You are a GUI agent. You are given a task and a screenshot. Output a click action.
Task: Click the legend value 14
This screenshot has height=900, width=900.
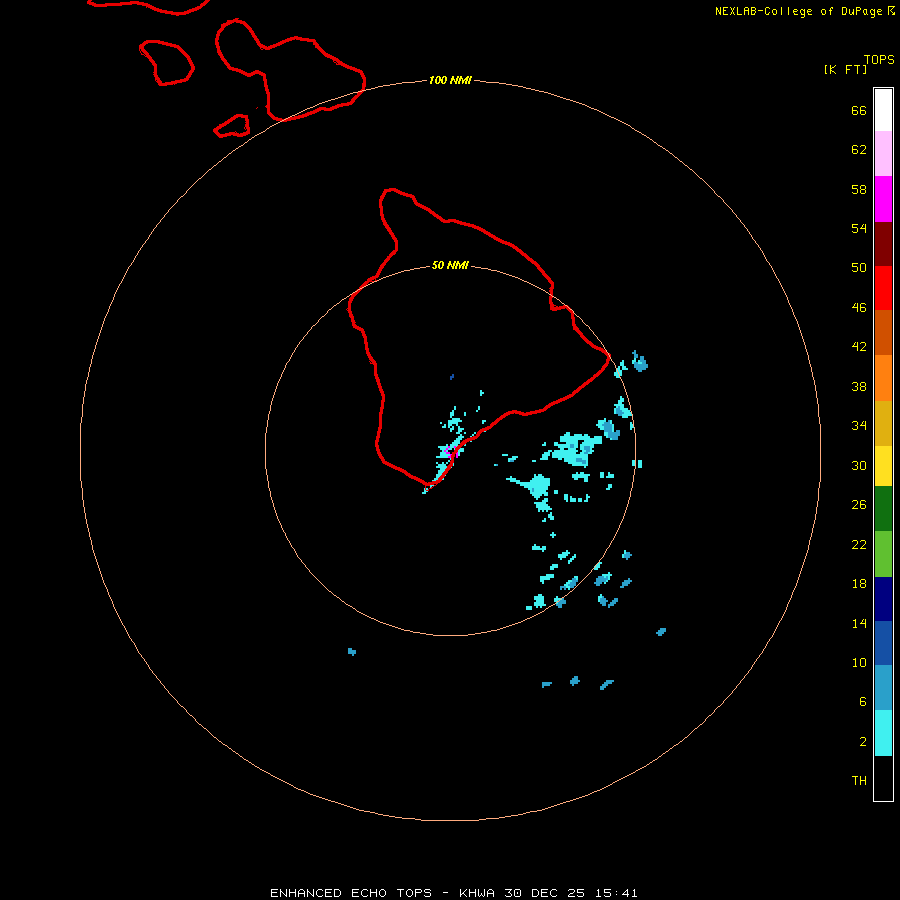coord(859,623)
